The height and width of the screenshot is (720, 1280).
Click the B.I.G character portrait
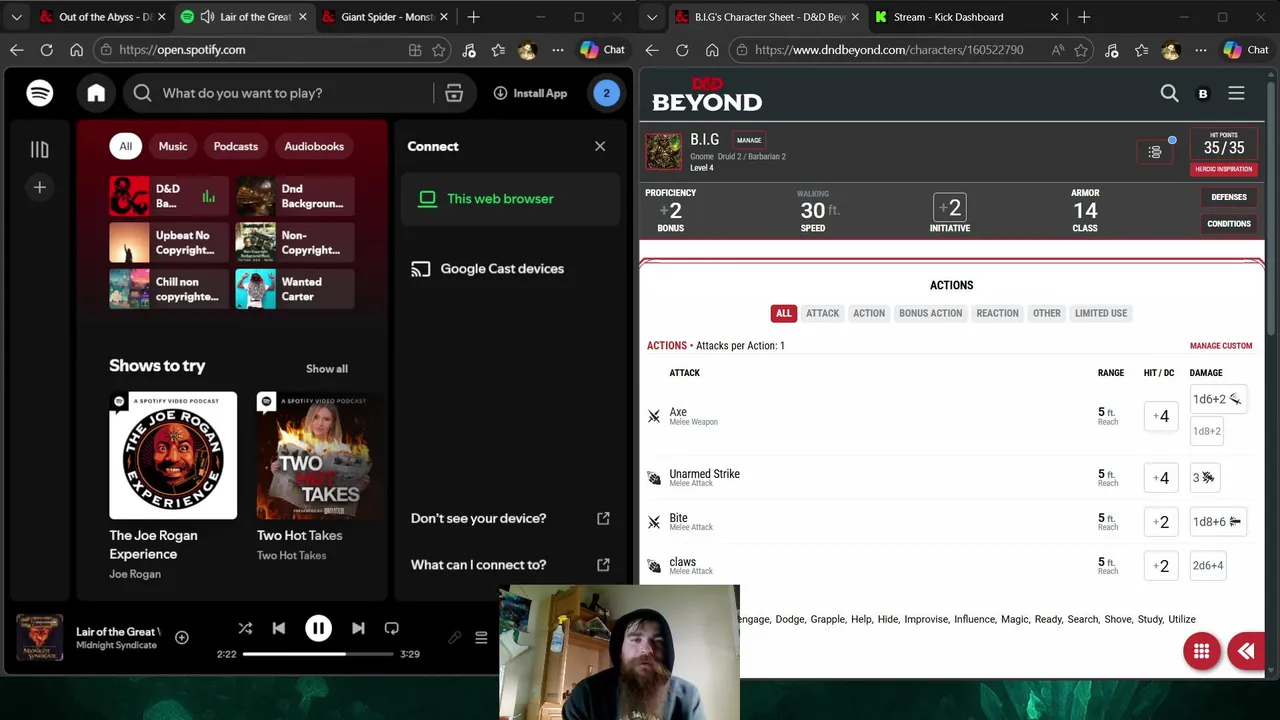coord(663,152)
